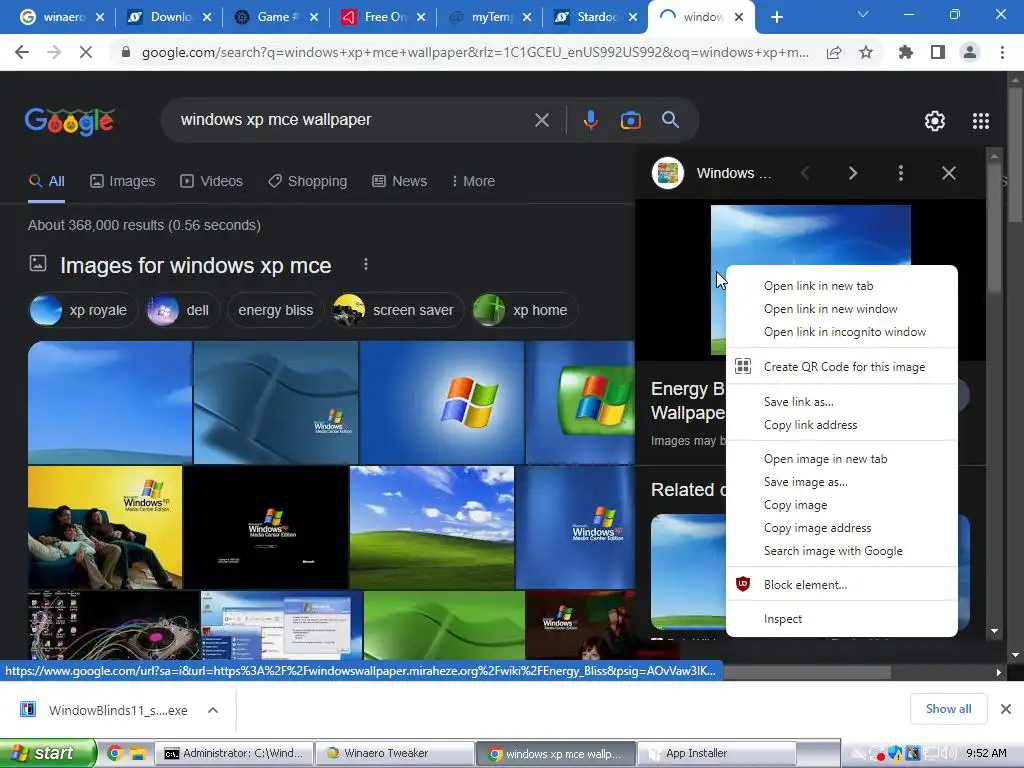The image size is (1024, 768).
Task: Select the News search tab
Action: [x=400, y=182]
